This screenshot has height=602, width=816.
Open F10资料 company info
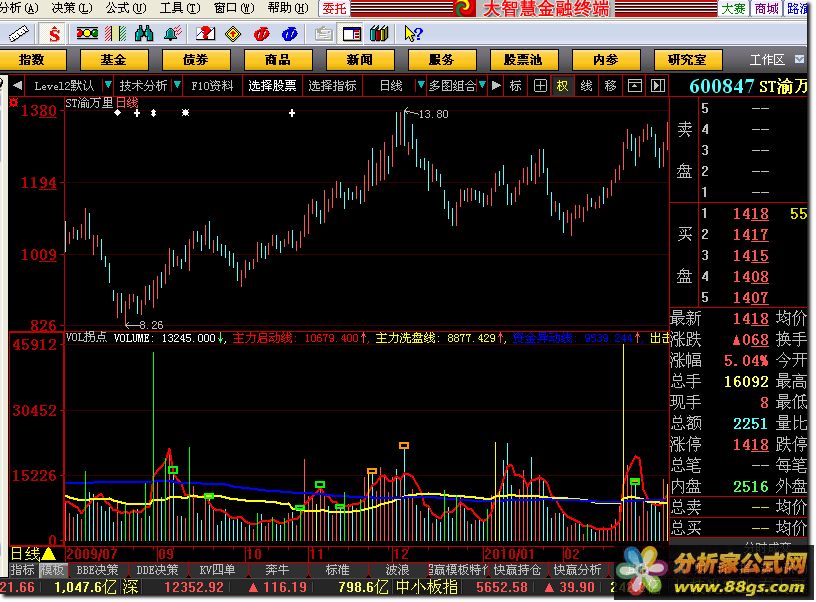tap(212, 85)
